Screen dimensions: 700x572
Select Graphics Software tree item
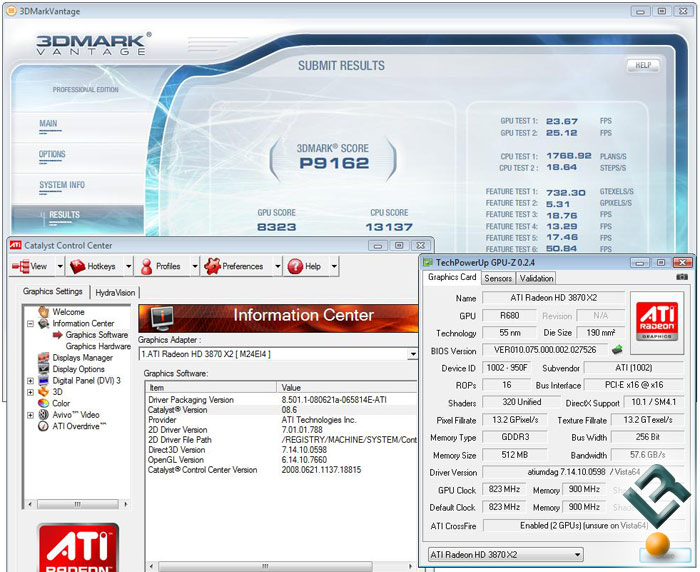[96, 334]
